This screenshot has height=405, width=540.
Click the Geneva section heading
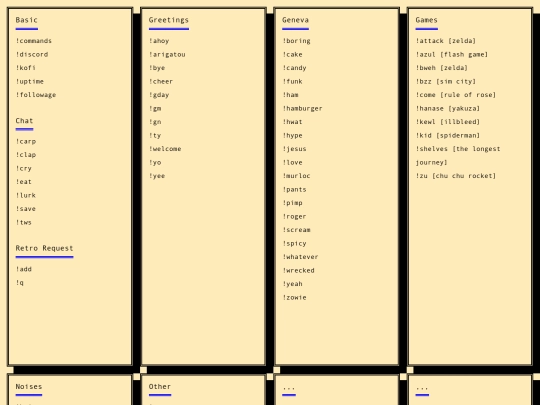[295, 20]
